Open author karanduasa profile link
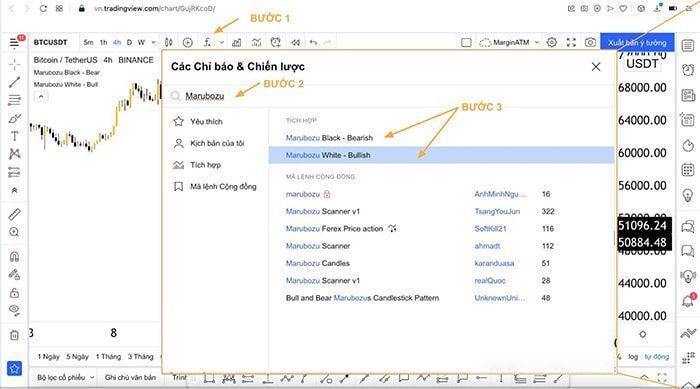 494,264
